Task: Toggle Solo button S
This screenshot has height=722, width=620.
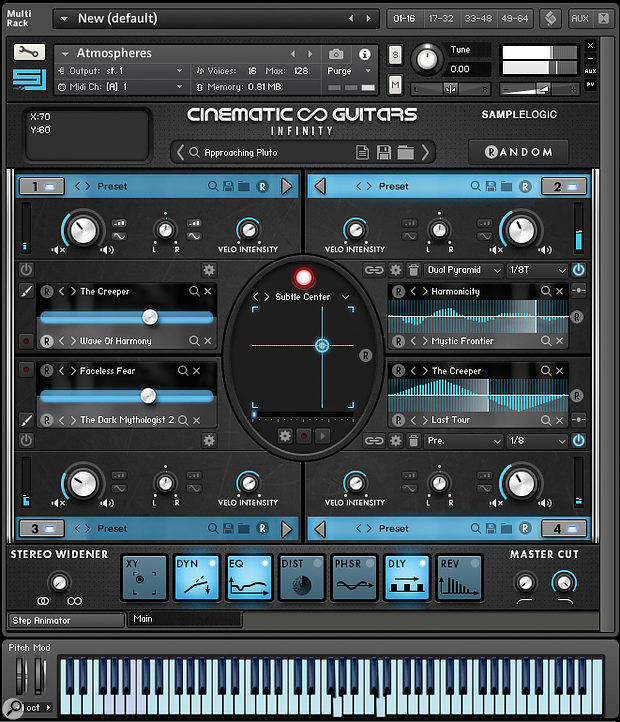Action: (x=395, y=55)
